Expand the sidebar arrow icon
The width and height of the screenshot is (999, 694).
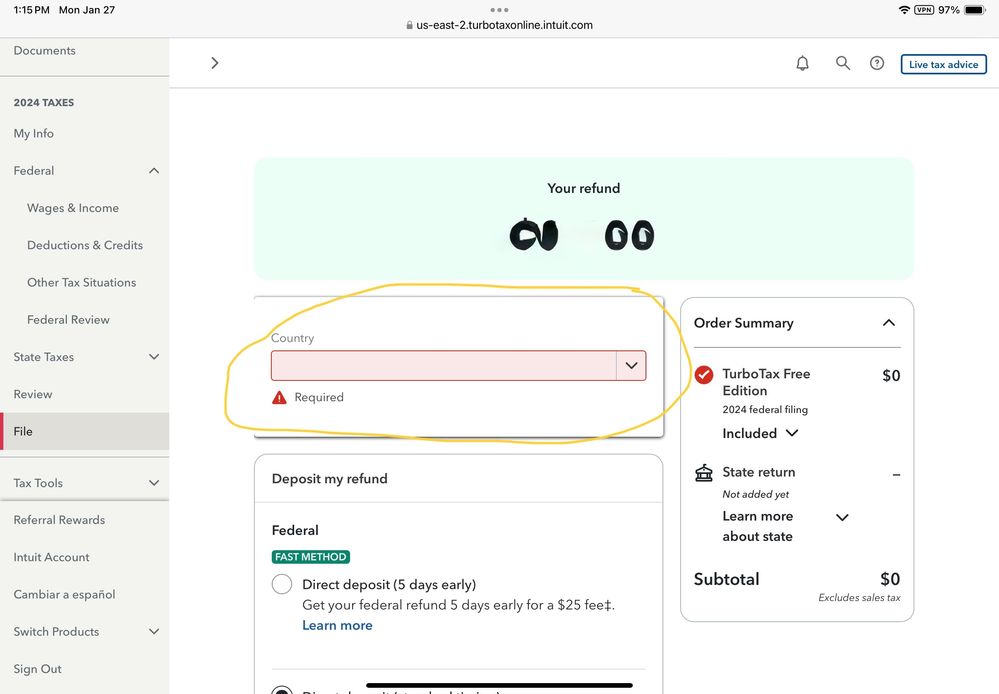[x=215, y=63]
